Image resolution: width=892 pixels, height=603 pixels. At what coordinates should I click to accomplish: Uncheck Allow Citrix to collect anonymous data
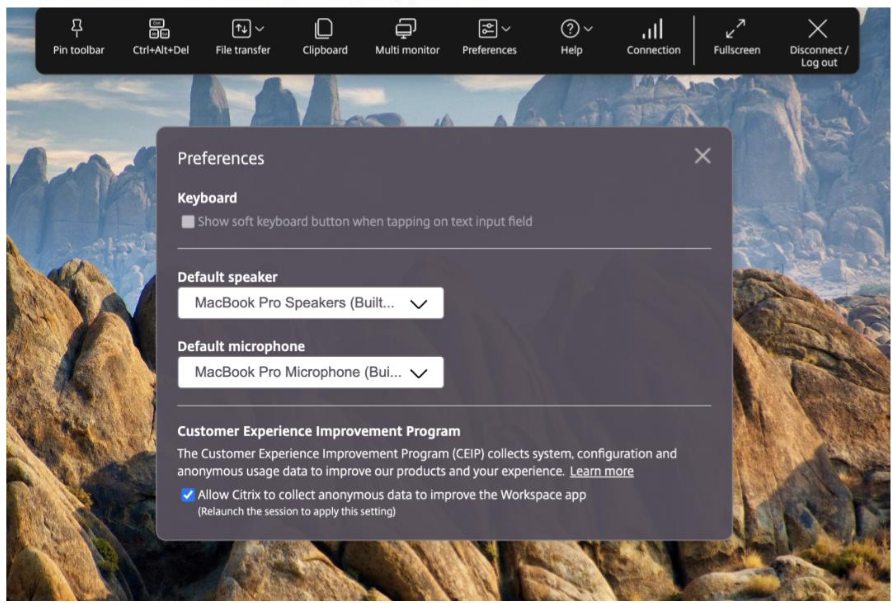tap(188, 495)
